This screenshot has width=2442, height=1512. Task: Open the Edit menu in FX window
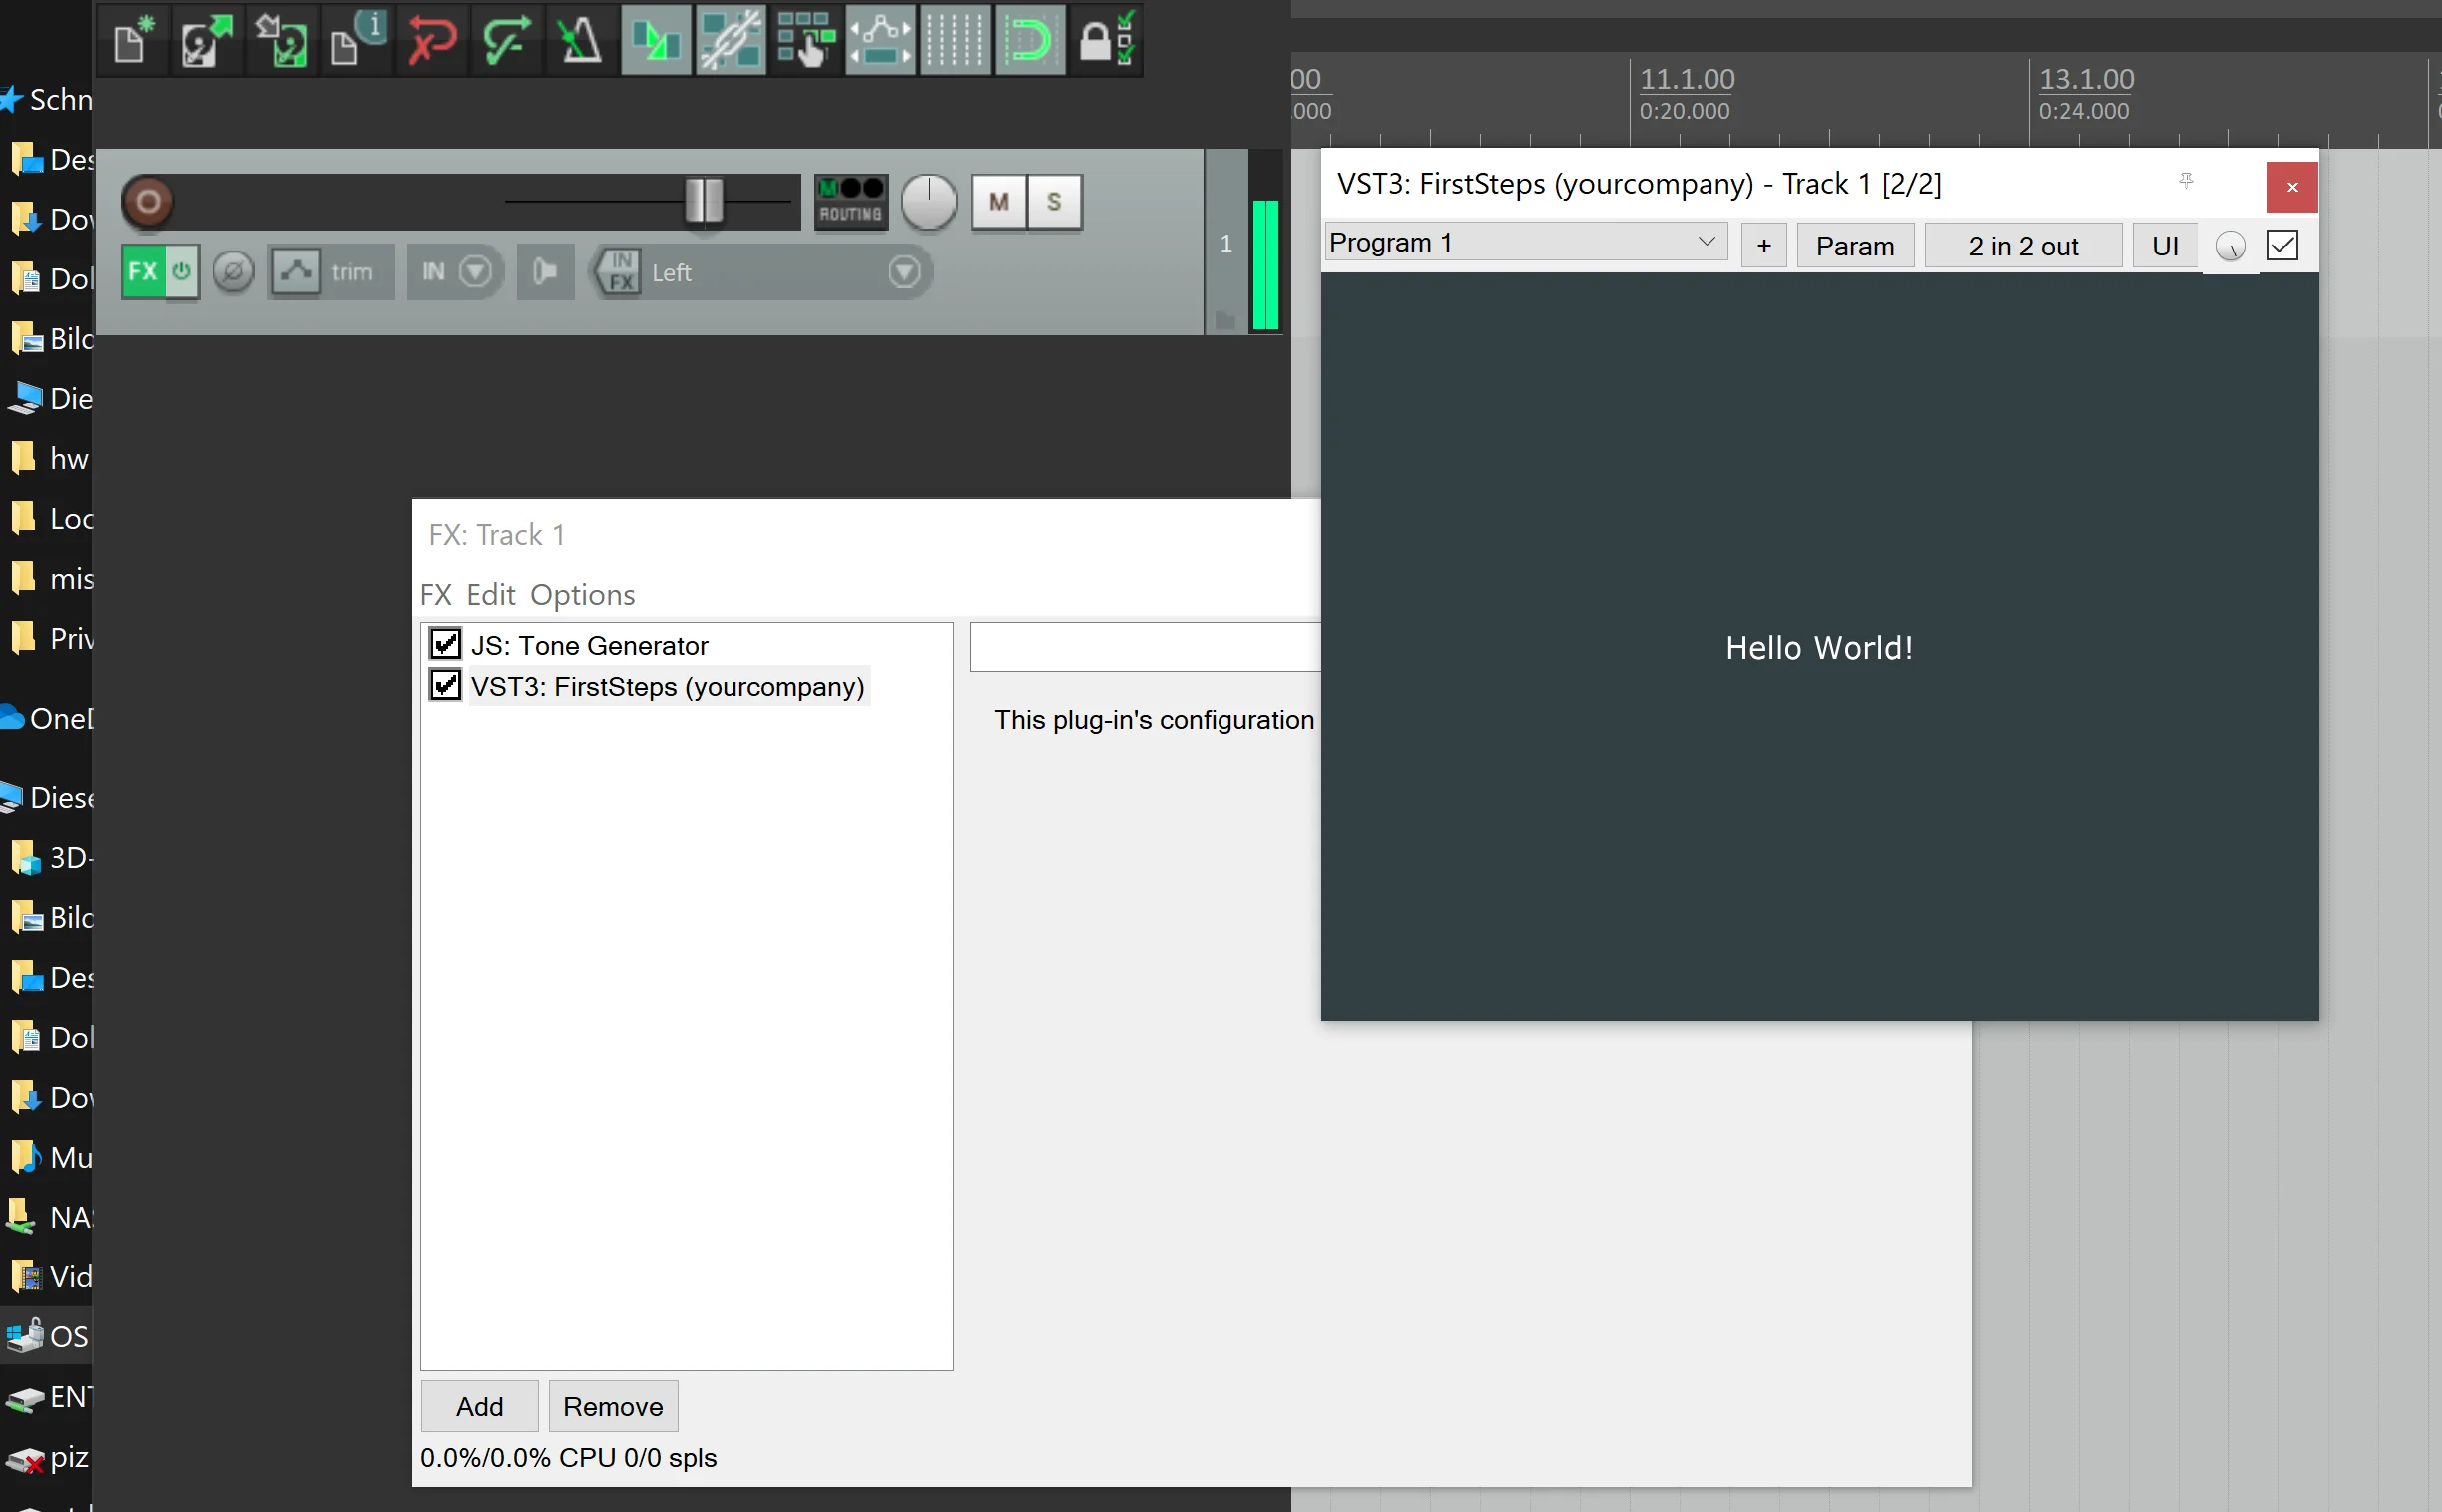click(x=491, y=595)
